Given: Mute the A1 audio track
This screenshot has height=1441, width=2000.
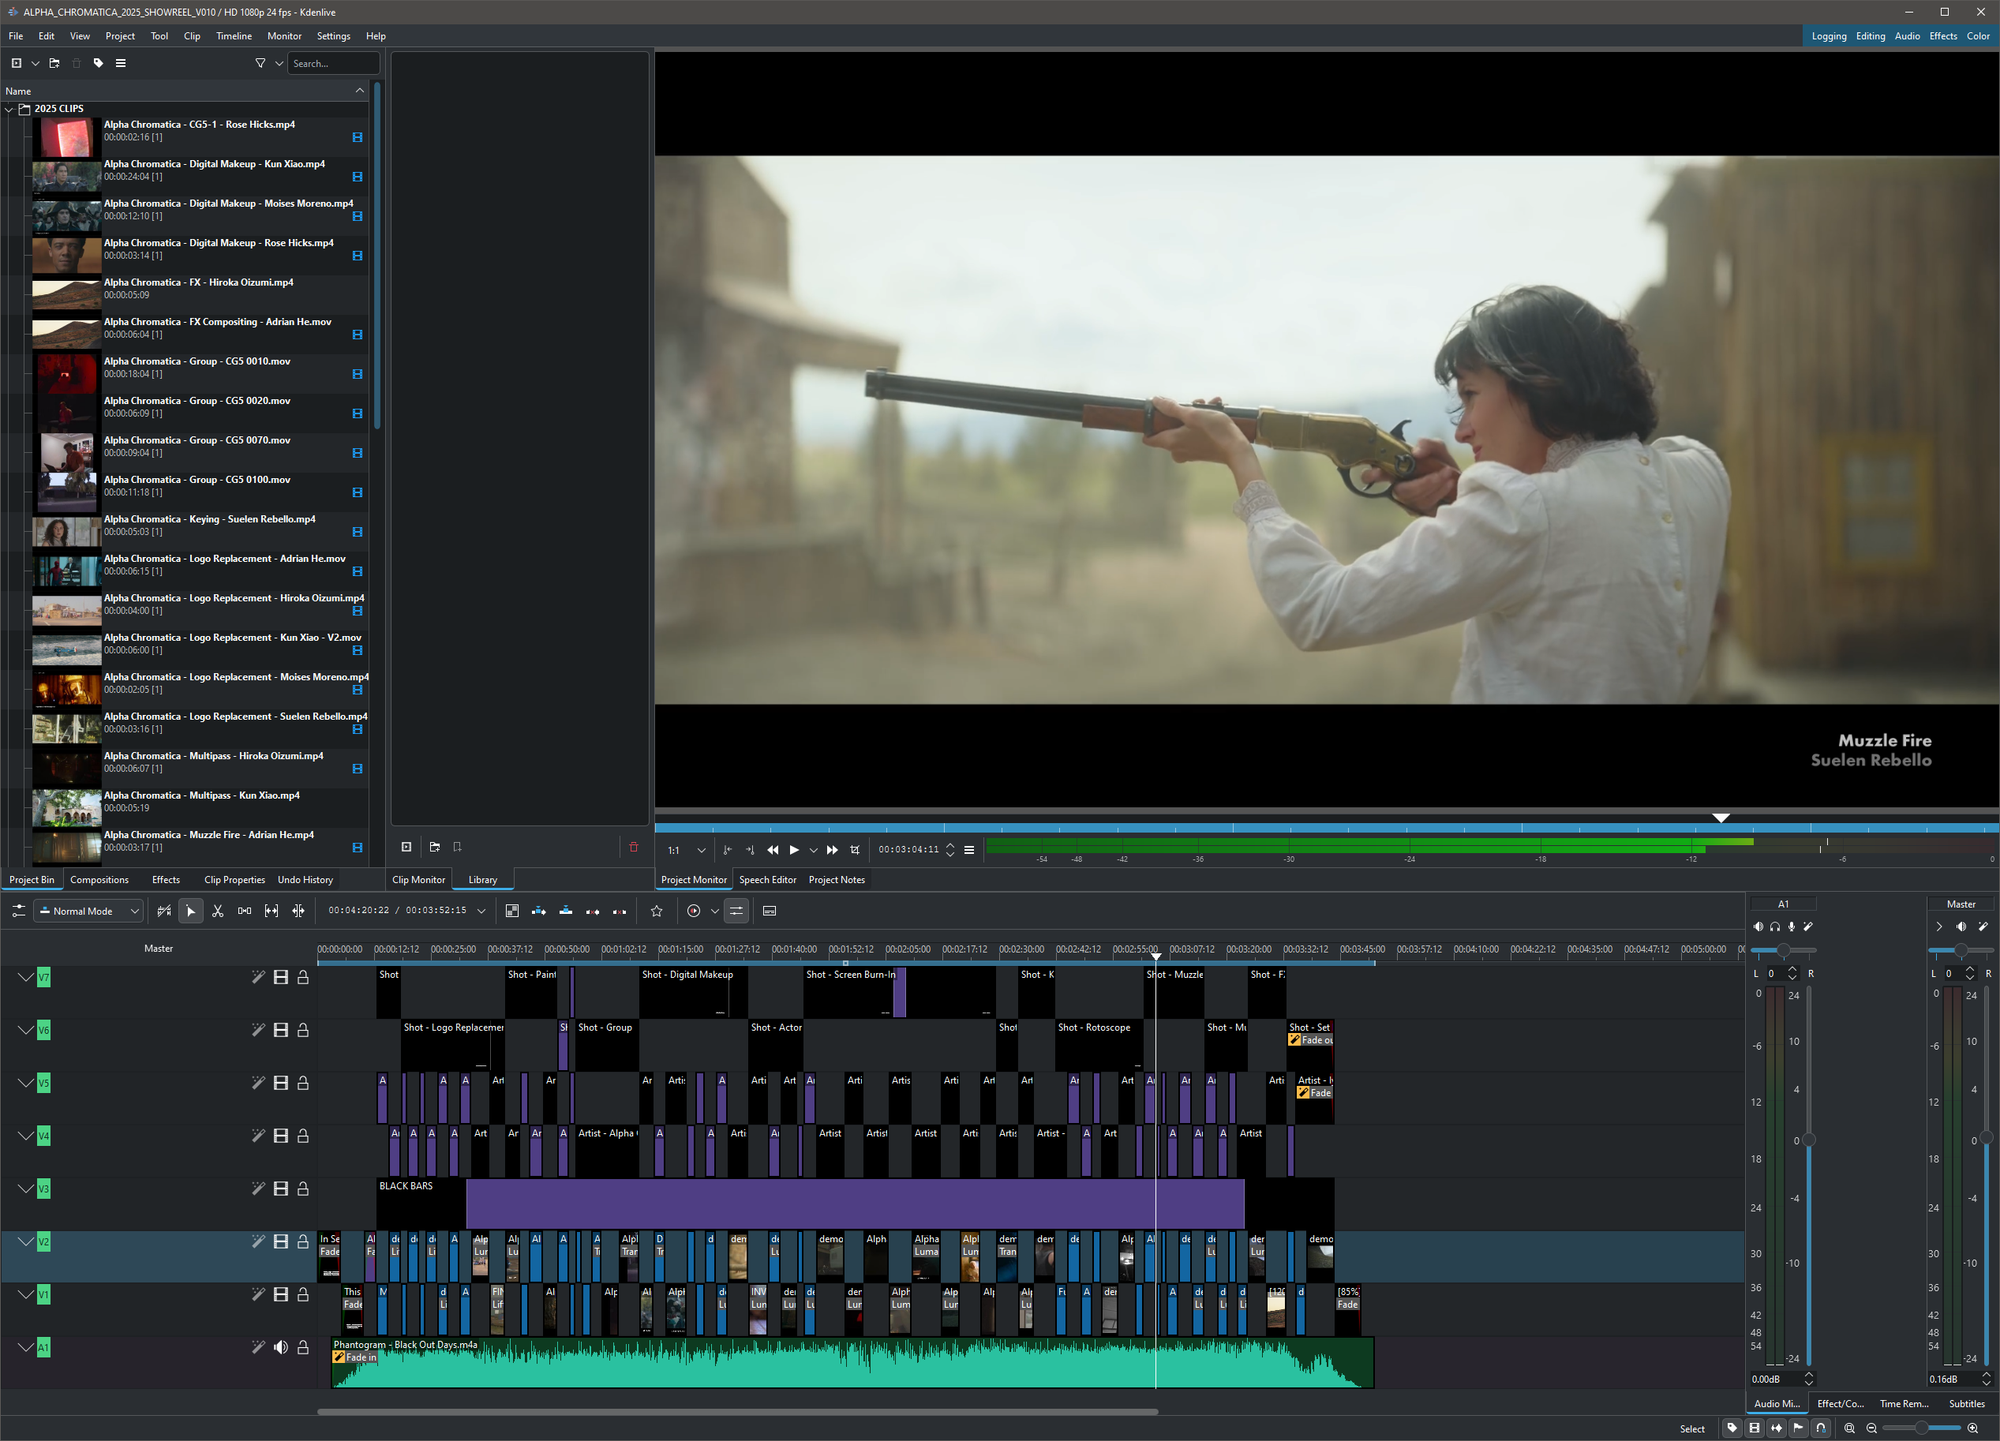Looking at the screenshot, I should click(281, 1348).
